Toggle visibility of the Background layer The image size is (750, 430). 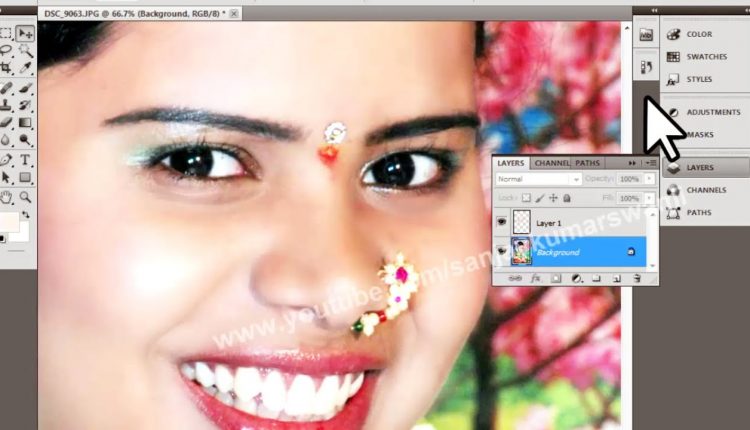[x=502, y=252]
